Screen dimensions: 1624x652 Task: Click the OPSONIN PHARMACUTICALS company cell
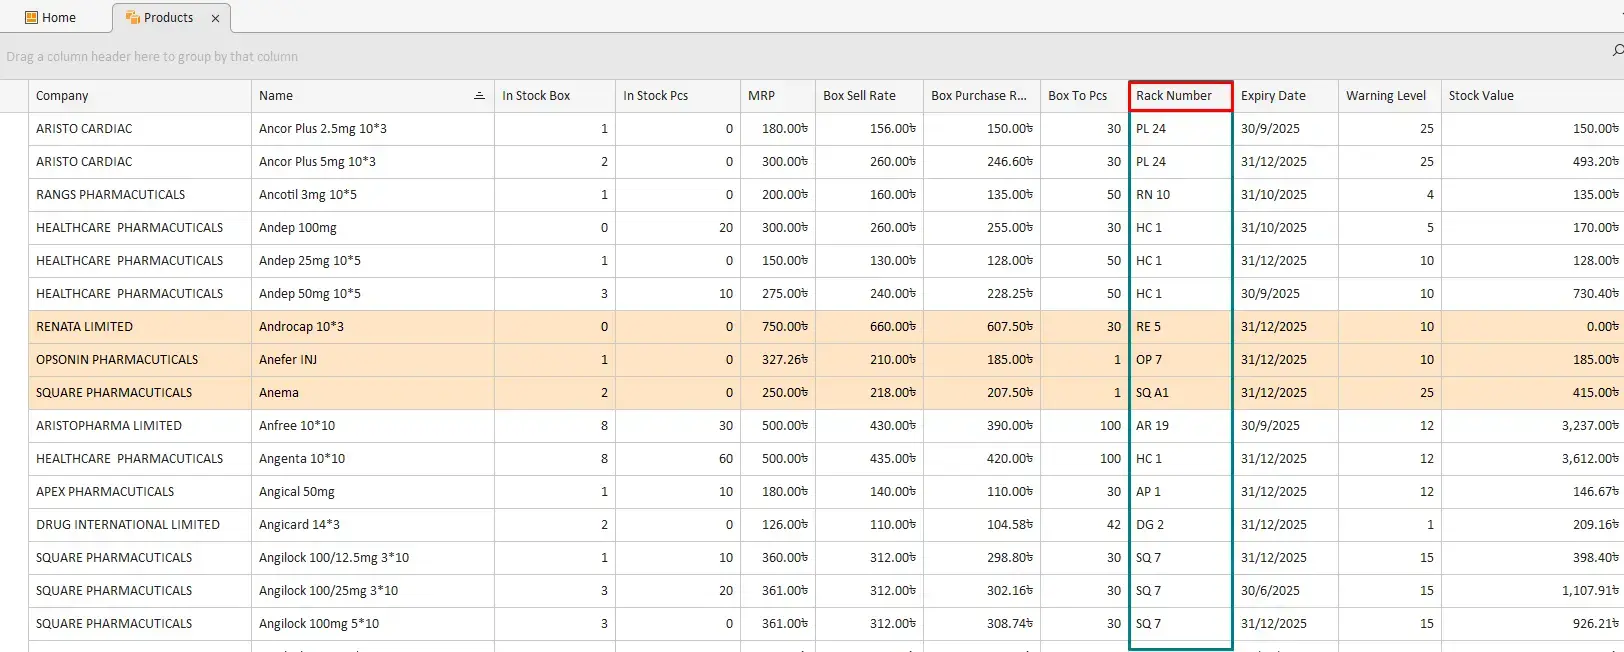click(140, 360)
